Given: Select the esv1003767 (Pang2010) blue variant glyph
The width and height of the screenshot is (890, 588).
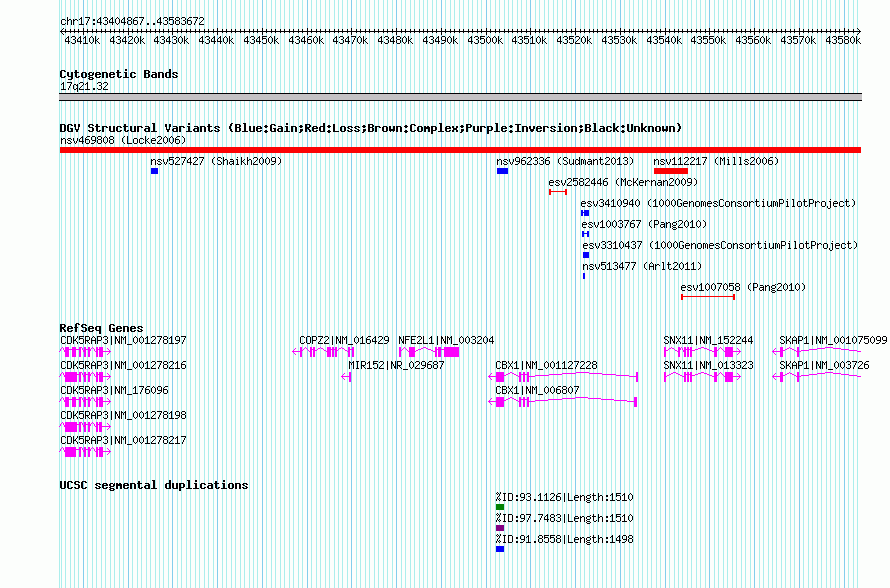Looking at the screenshot, I should click(x=585, y=234).
